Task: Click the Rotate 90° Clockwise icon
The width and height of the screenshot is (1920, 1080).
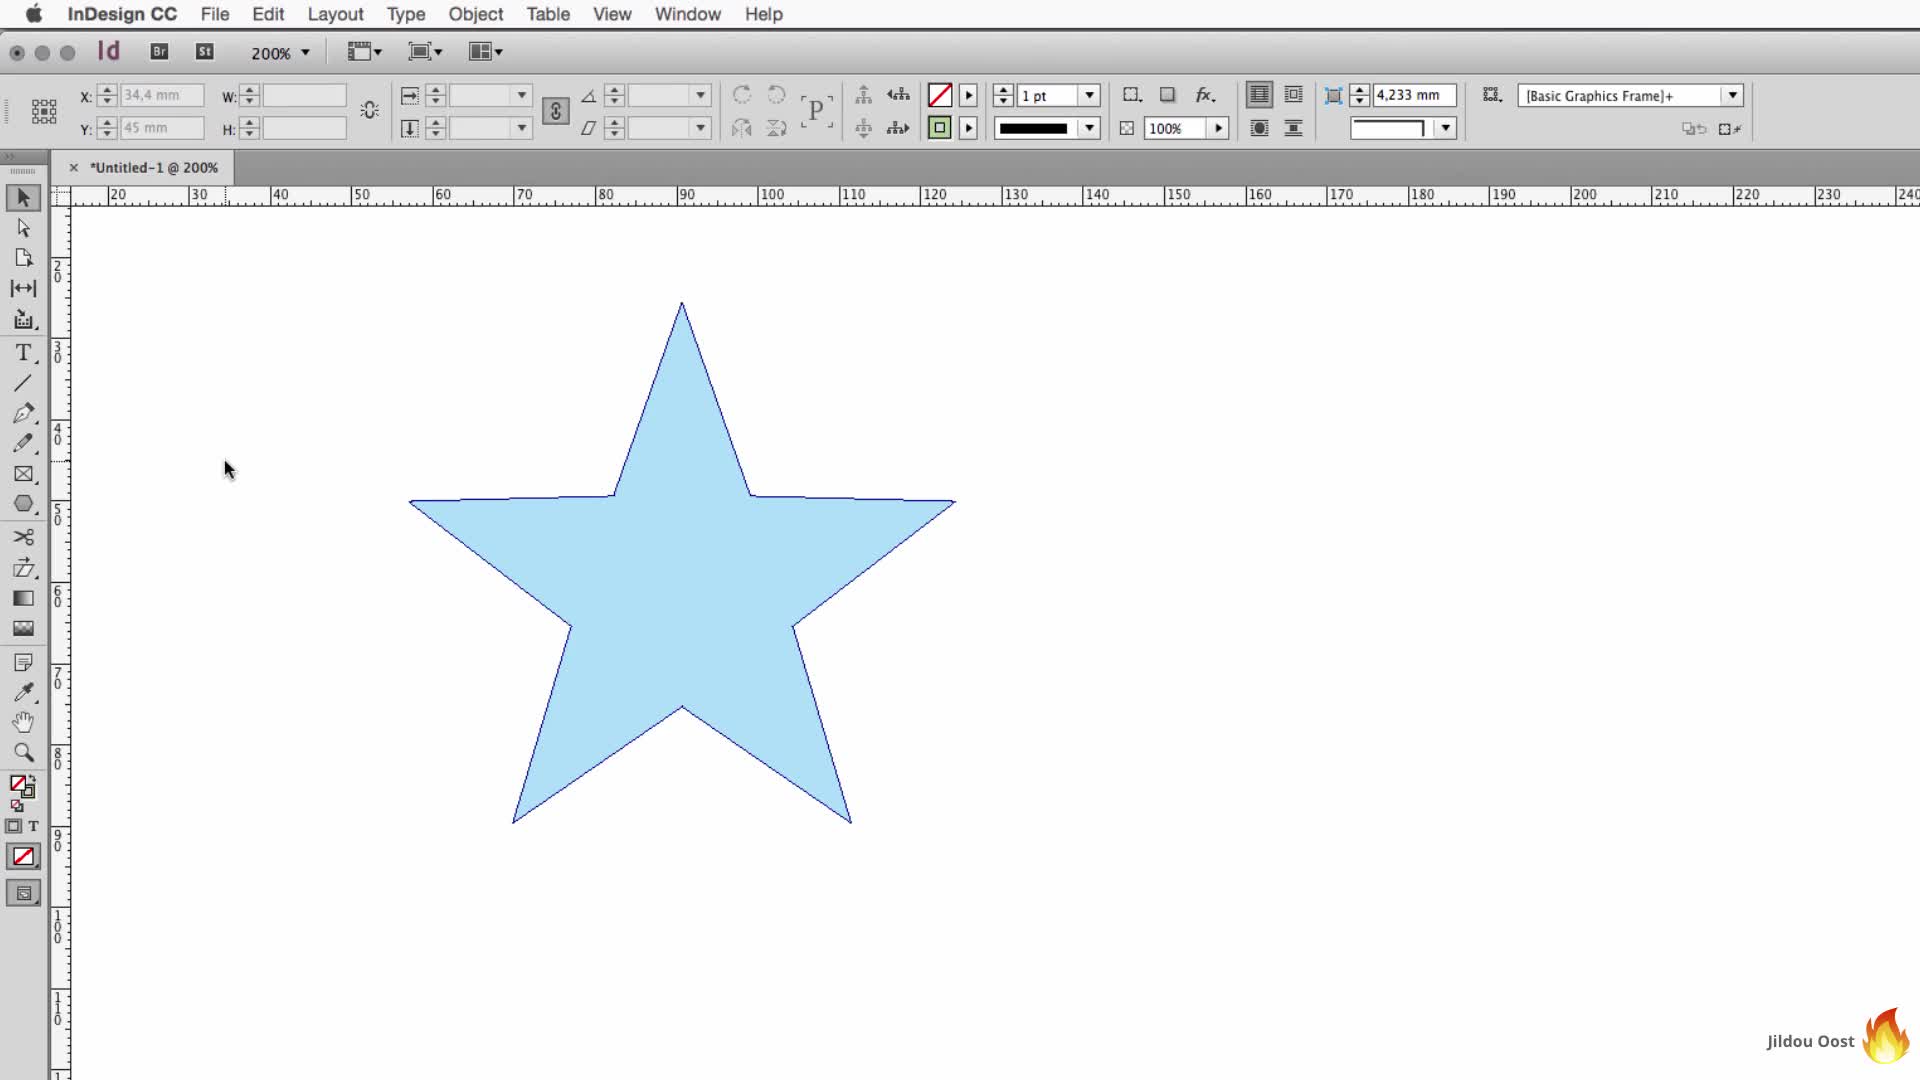Action: (x=741, y=95)
